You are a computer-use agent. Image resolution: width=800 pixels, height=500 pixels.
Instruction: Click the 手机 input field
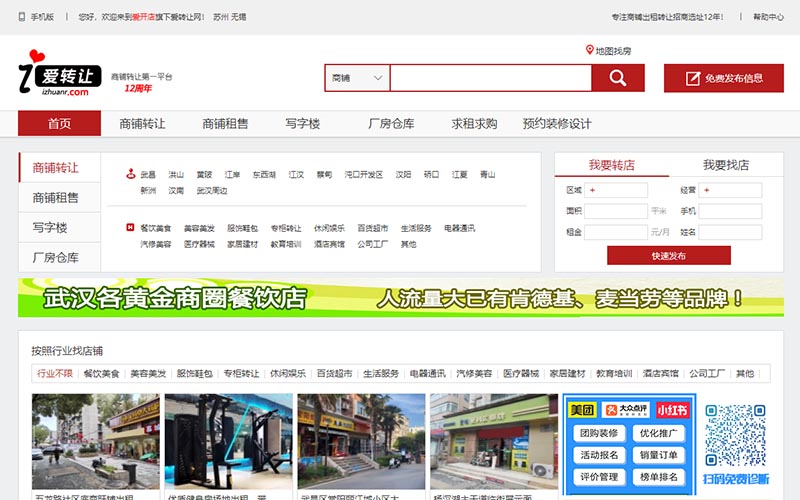pyautogui.click(x=730, y=211)
